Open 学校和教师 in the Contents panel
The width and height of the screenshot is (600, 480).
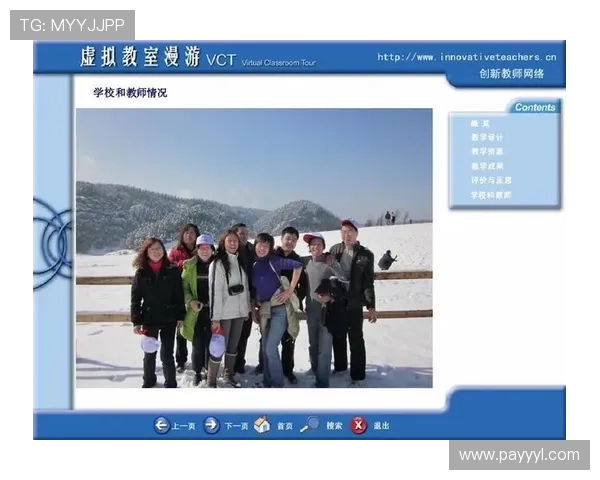coord(491,195)
